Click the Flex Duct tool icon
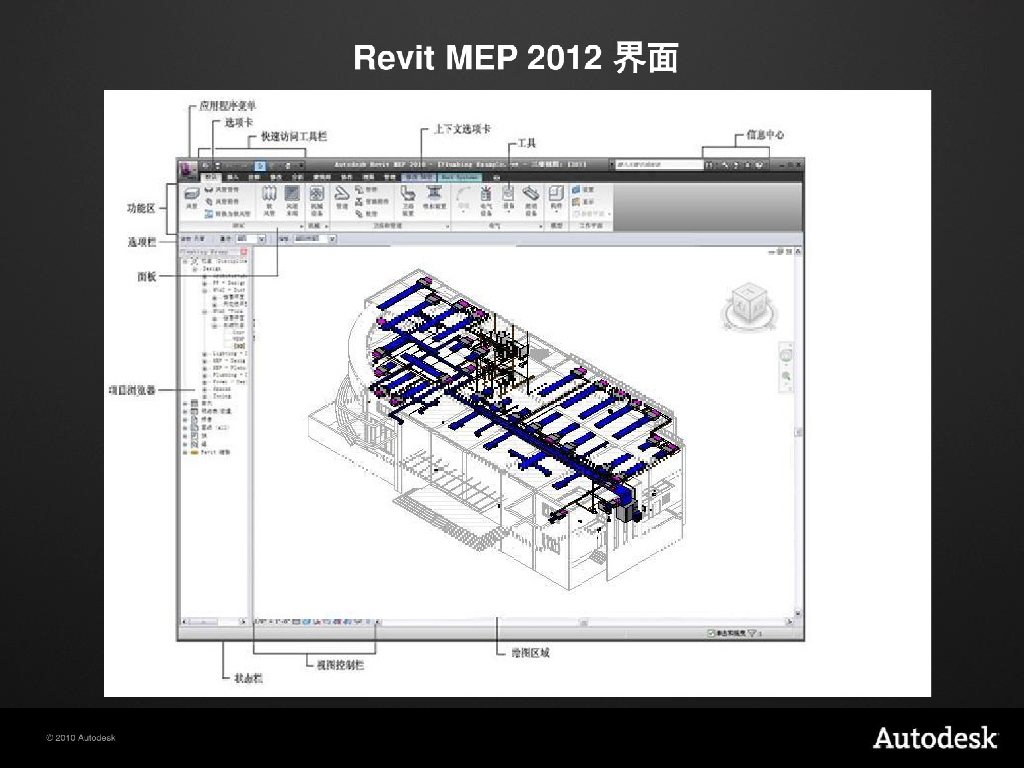1024x768 pixels. click(x=268, y=194)
